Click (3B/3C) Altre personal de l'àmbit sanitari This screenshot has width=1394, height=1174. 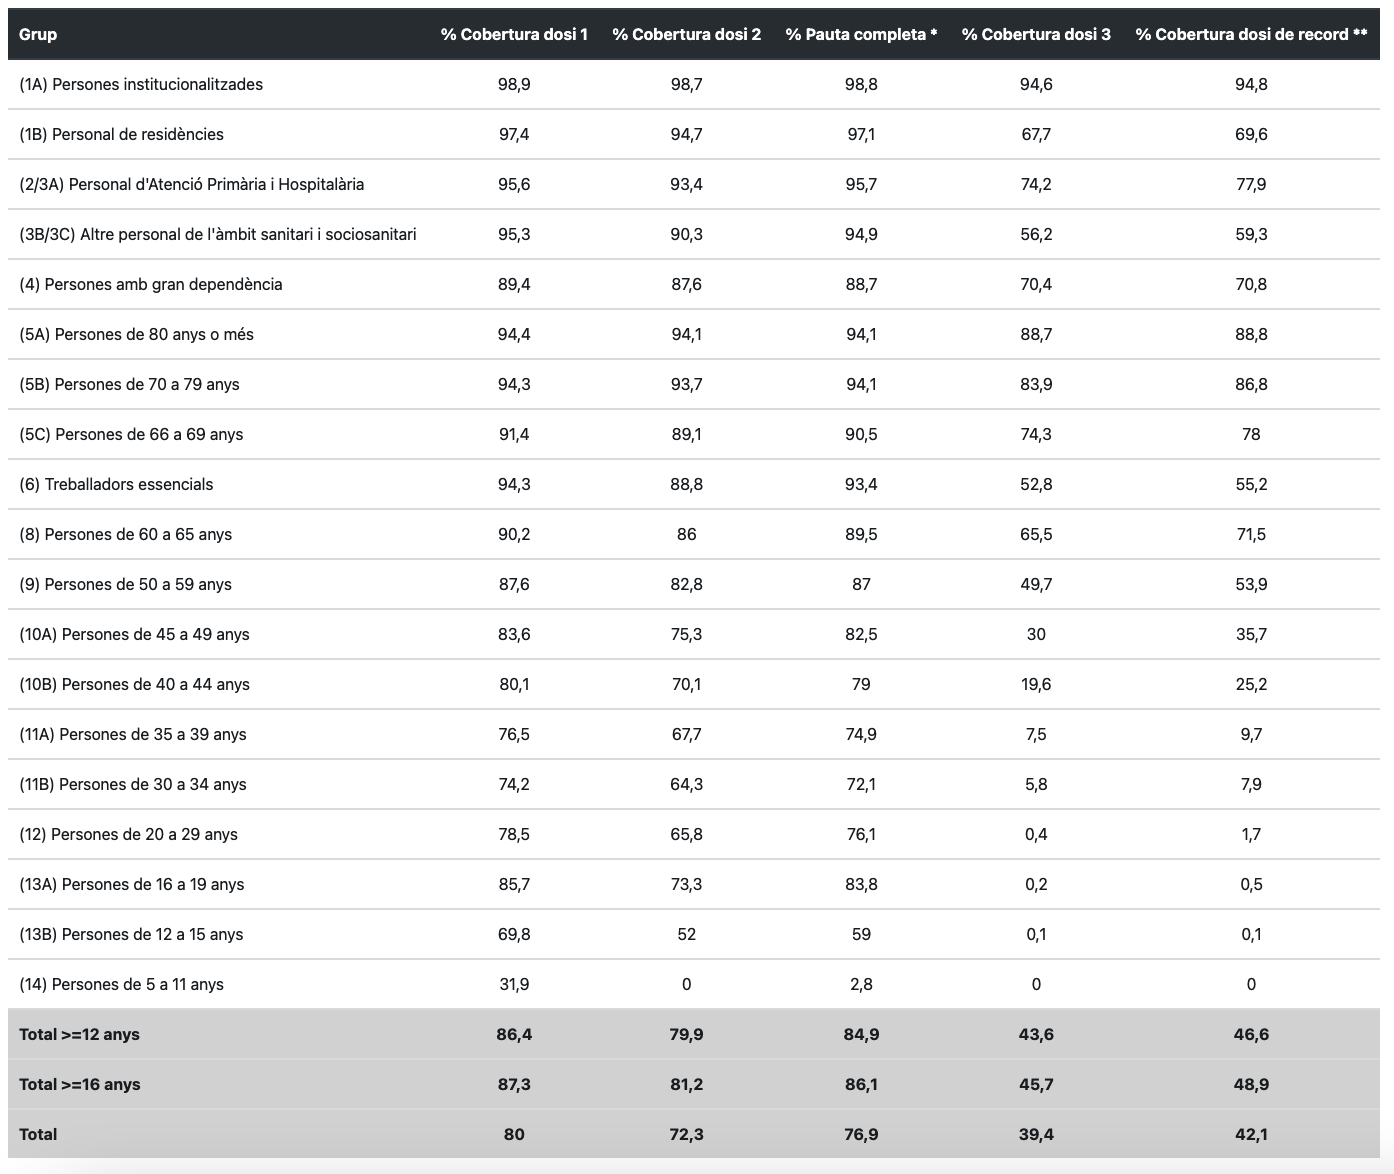coord(218,234)
